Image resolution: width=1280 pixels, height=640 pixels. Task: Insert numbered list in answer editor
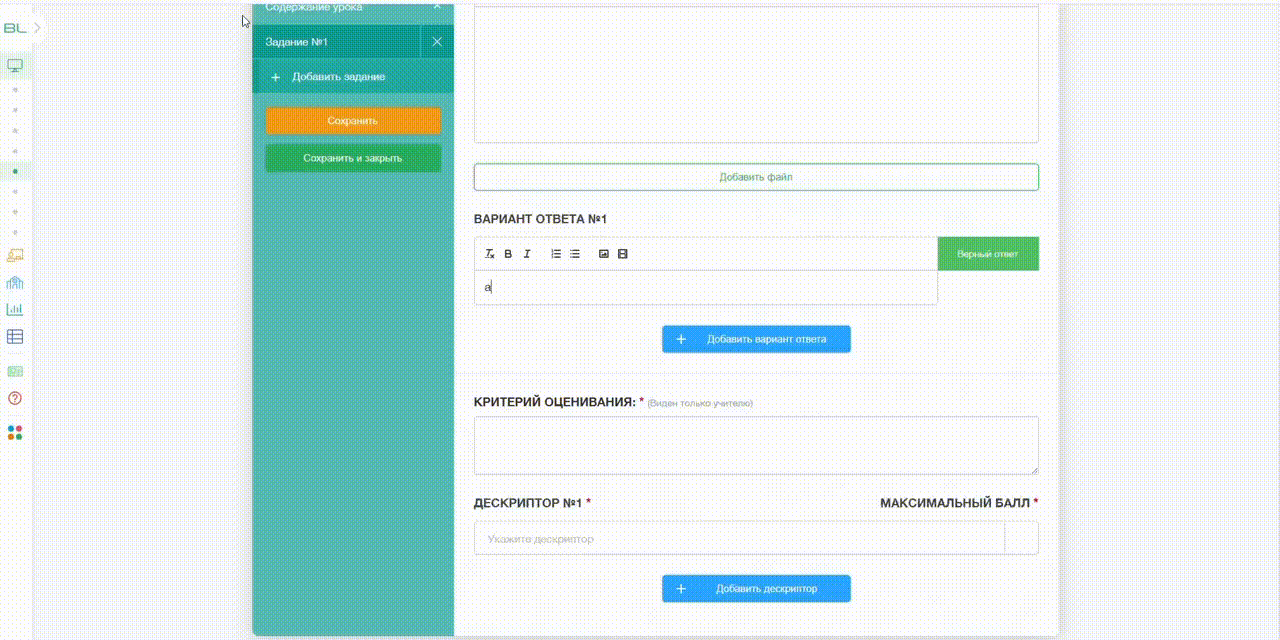pyautogui.click(x=556, y=254)
